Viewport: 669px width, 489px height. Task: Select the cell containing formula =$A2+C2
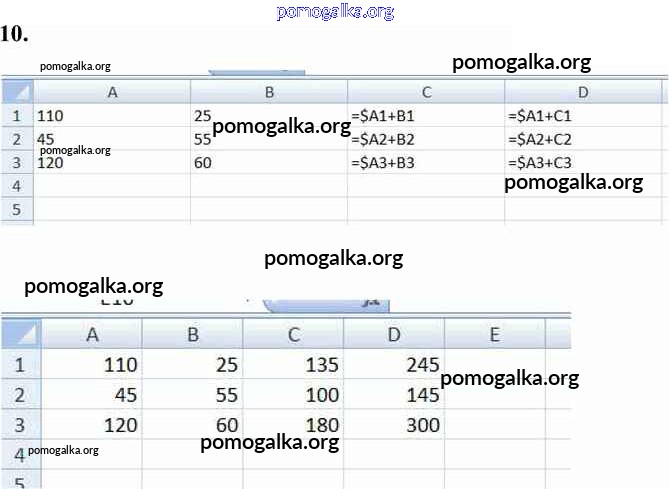tap(584, 139)
